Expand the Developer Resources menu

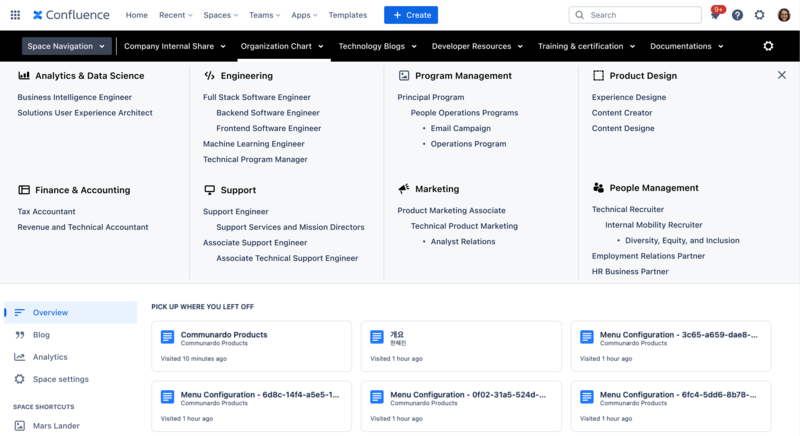click(x=477, y=46)
